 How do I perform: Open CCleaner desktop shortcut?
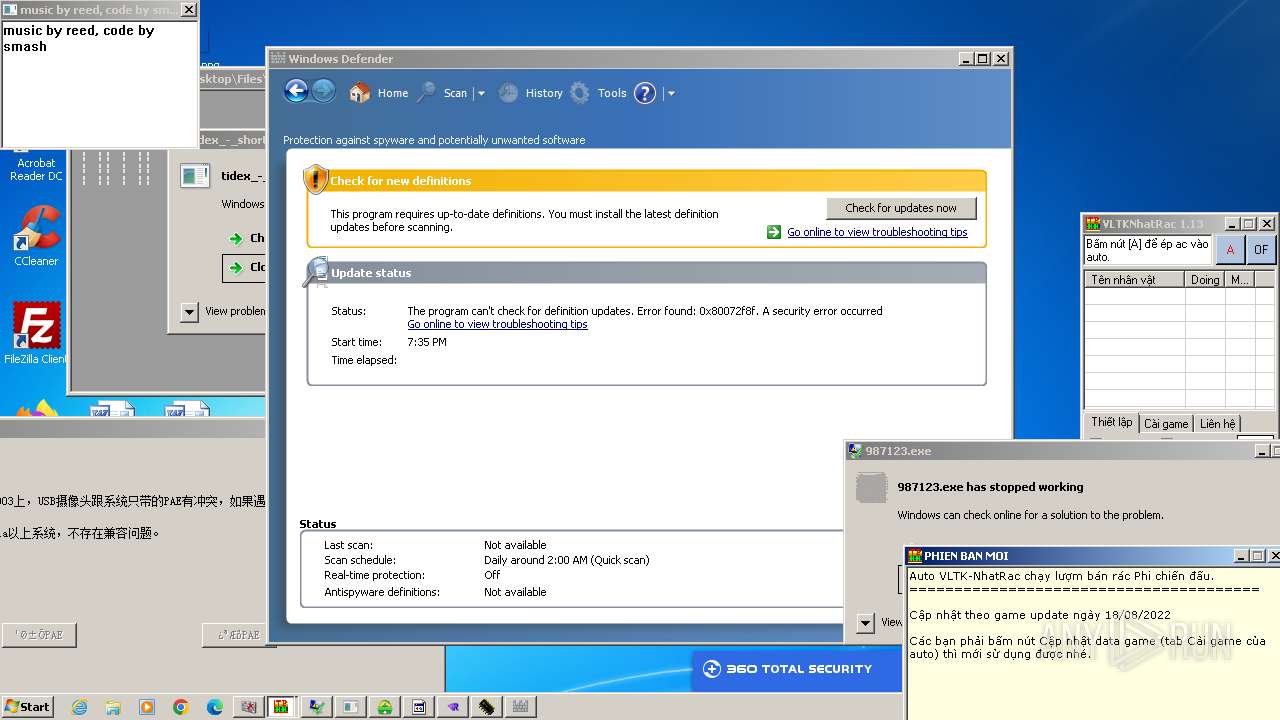pos(36,236)
